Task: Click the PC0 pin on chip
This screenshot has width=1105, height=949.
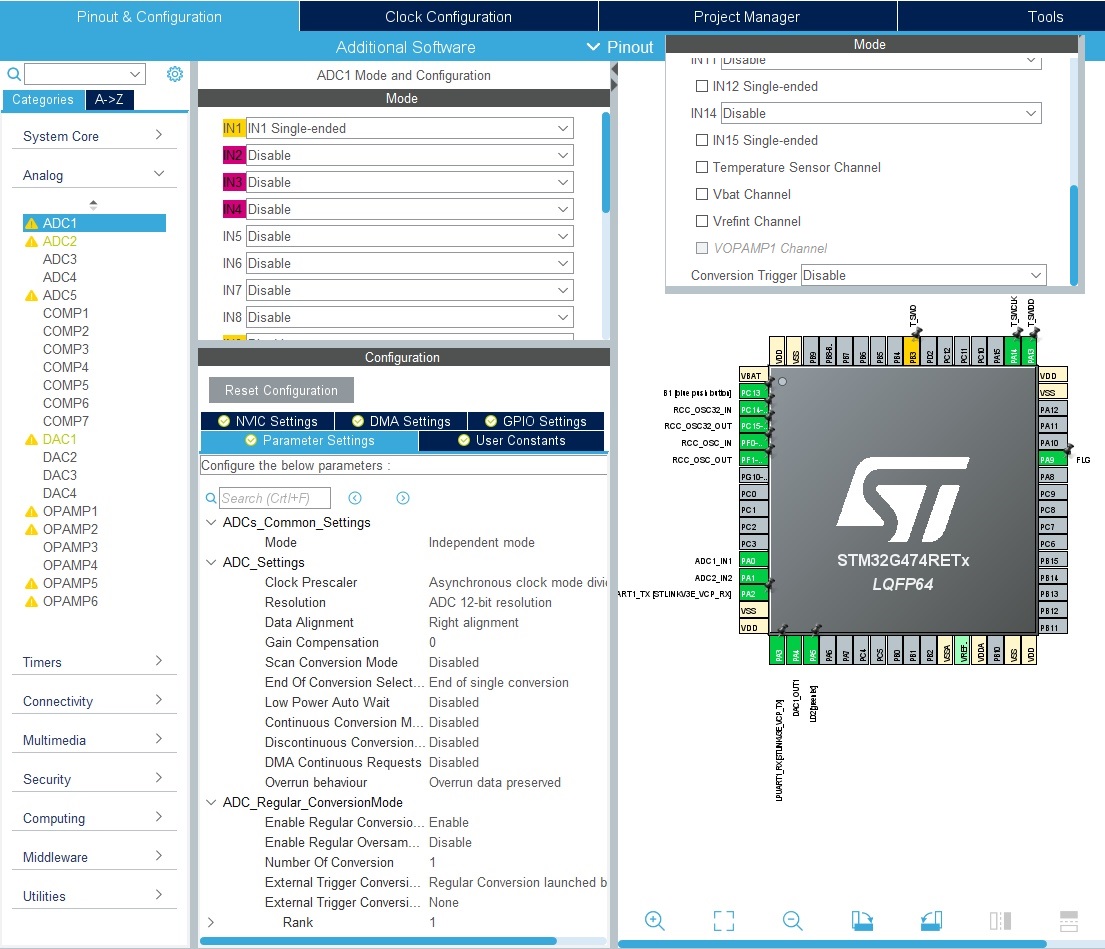Action: point(753,494)
